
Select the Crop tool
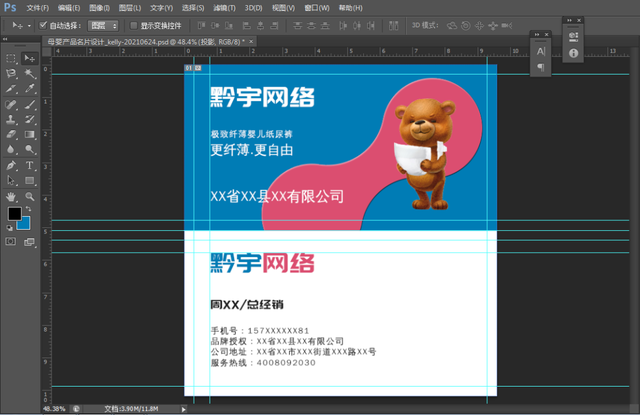(11, 89)
